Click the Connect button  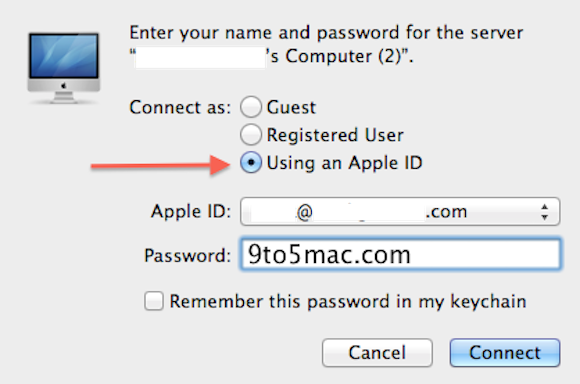click(505, 353)
